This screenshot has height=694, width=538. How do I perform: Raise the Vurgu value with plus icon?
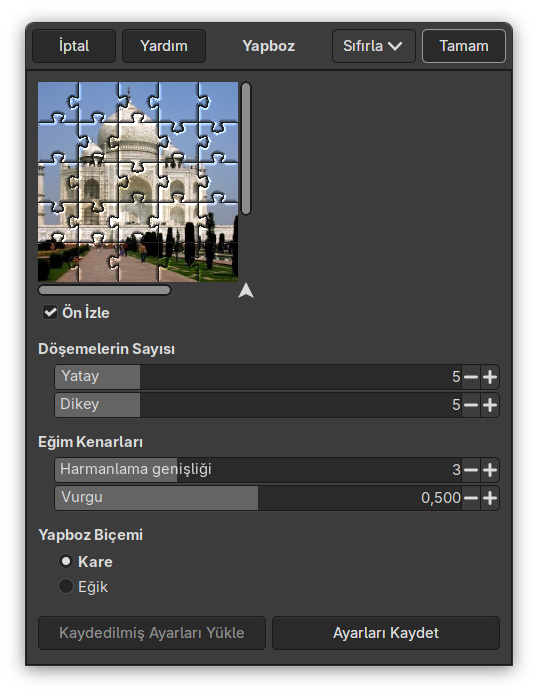tap(490, 498)
